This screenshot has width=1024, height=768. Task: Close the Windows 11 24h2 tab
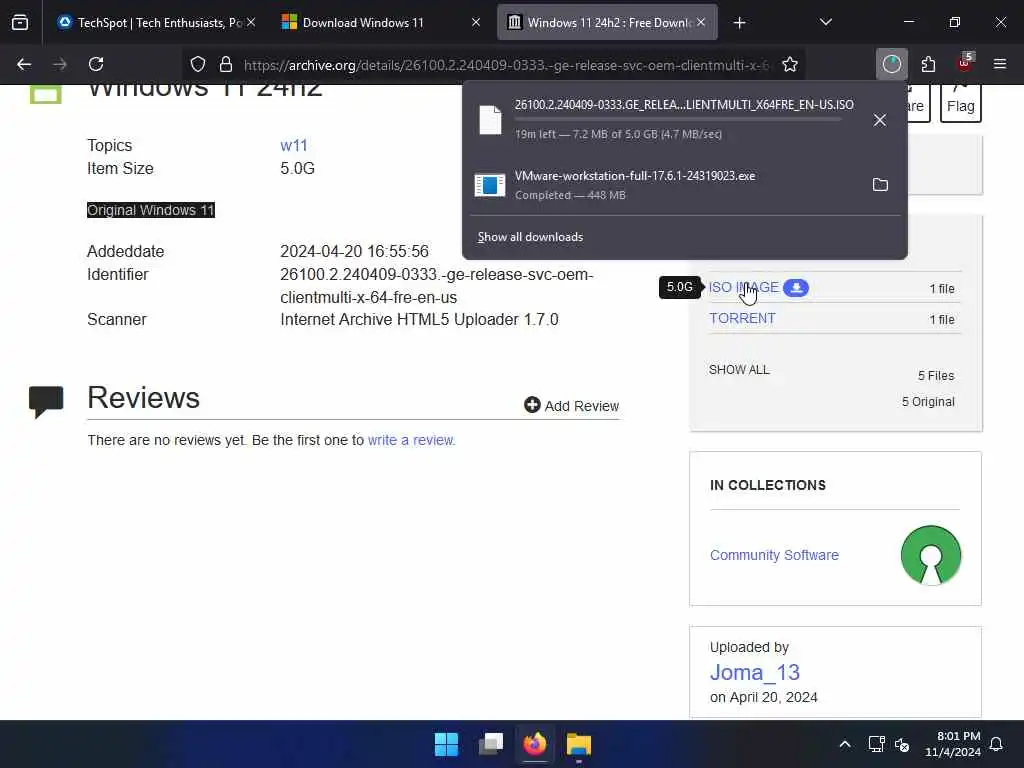701,23
